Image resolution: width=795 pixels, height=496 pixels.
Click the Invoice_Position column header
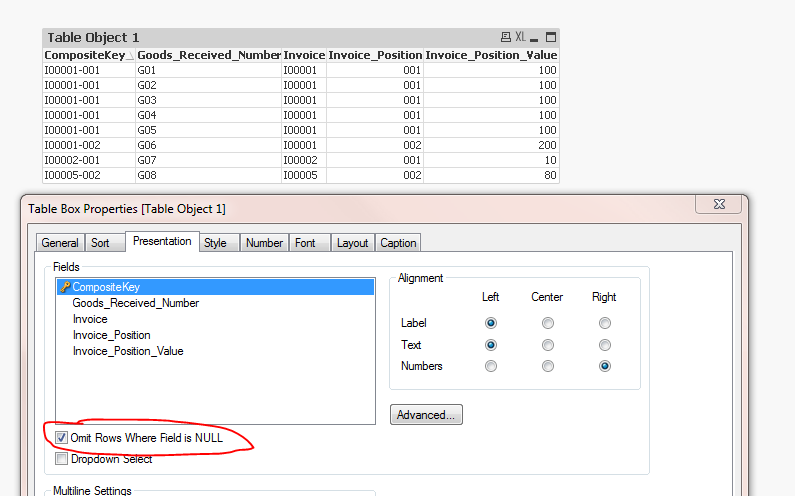point(374,55)
